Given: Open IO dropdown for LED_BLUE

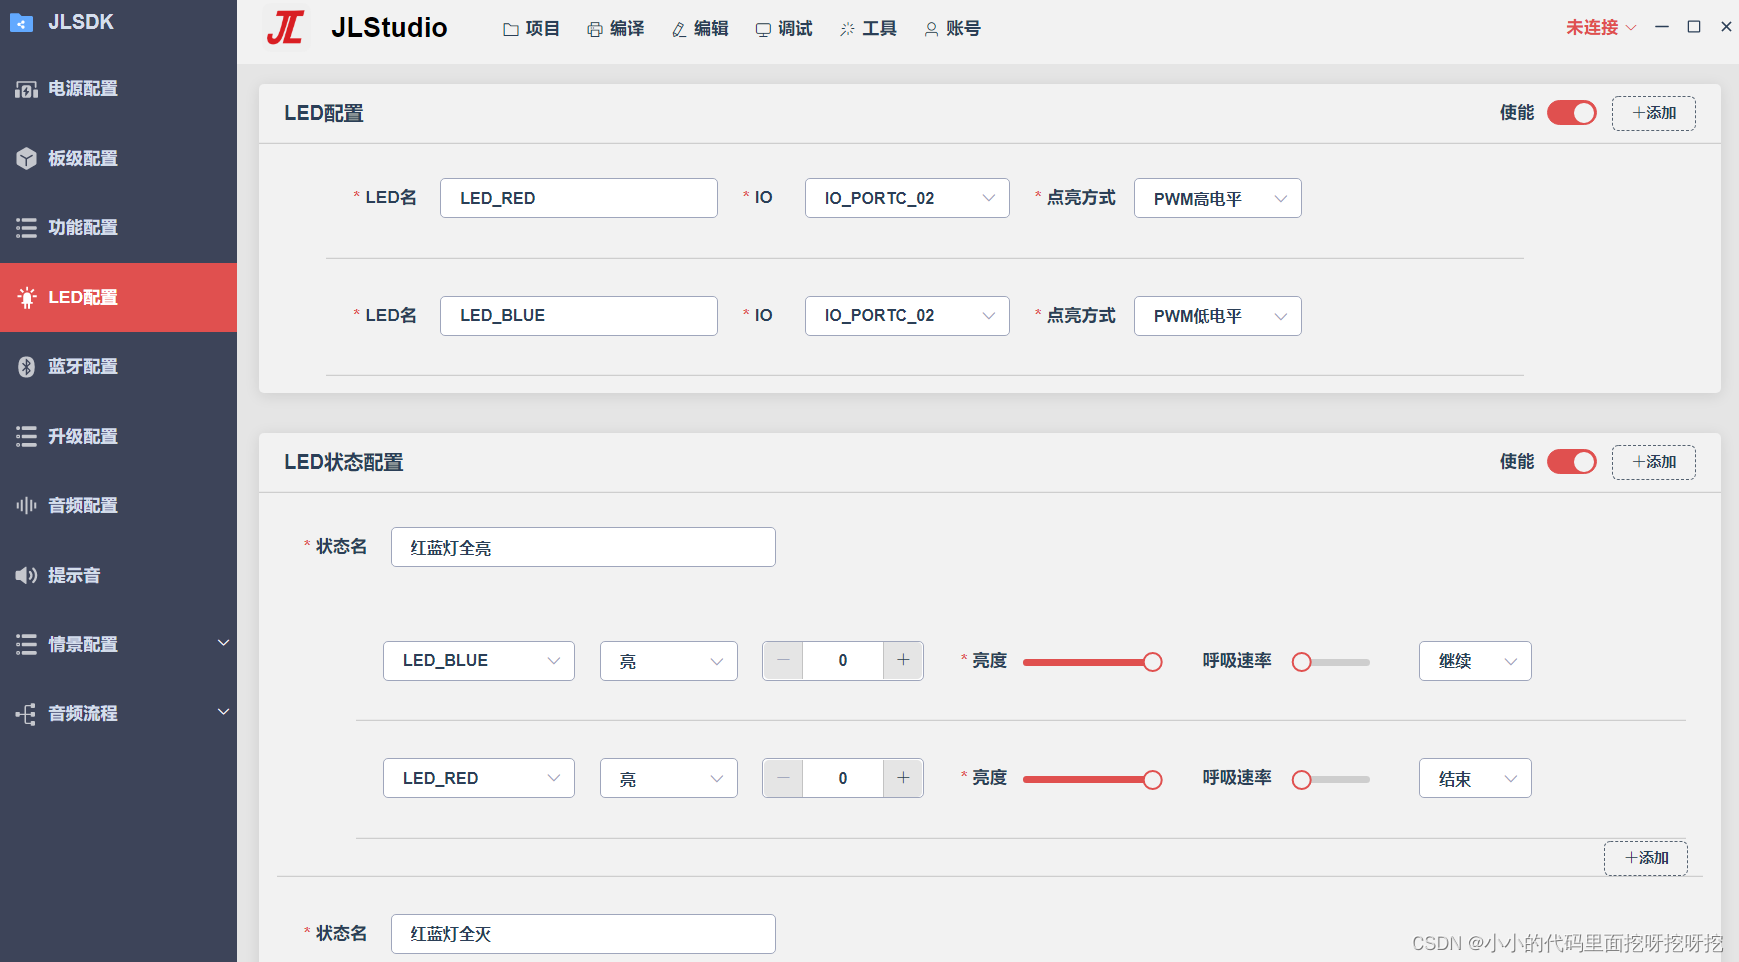Looking at the screenshot, I should [x=907, y=316].
